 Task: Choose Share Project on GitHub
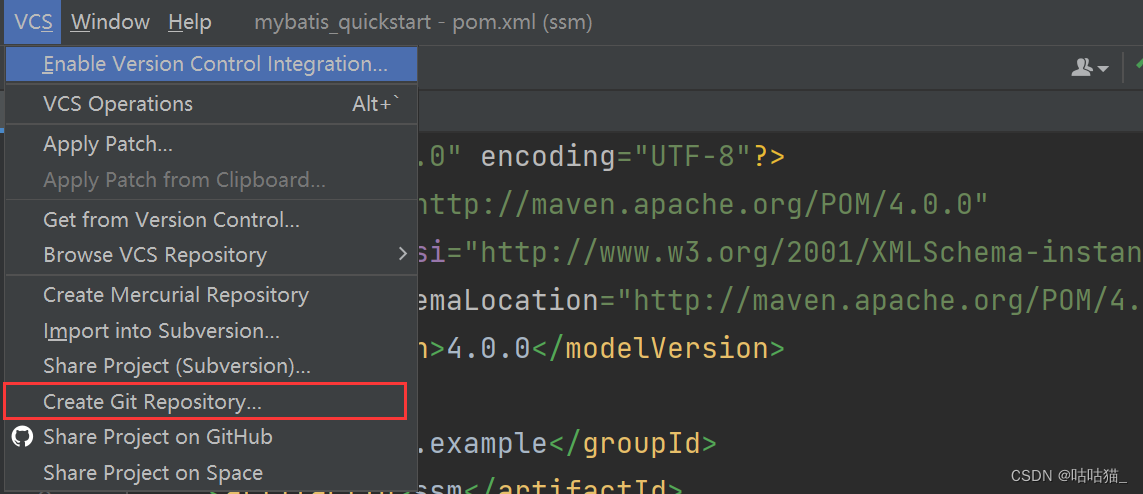pos(211,437)
